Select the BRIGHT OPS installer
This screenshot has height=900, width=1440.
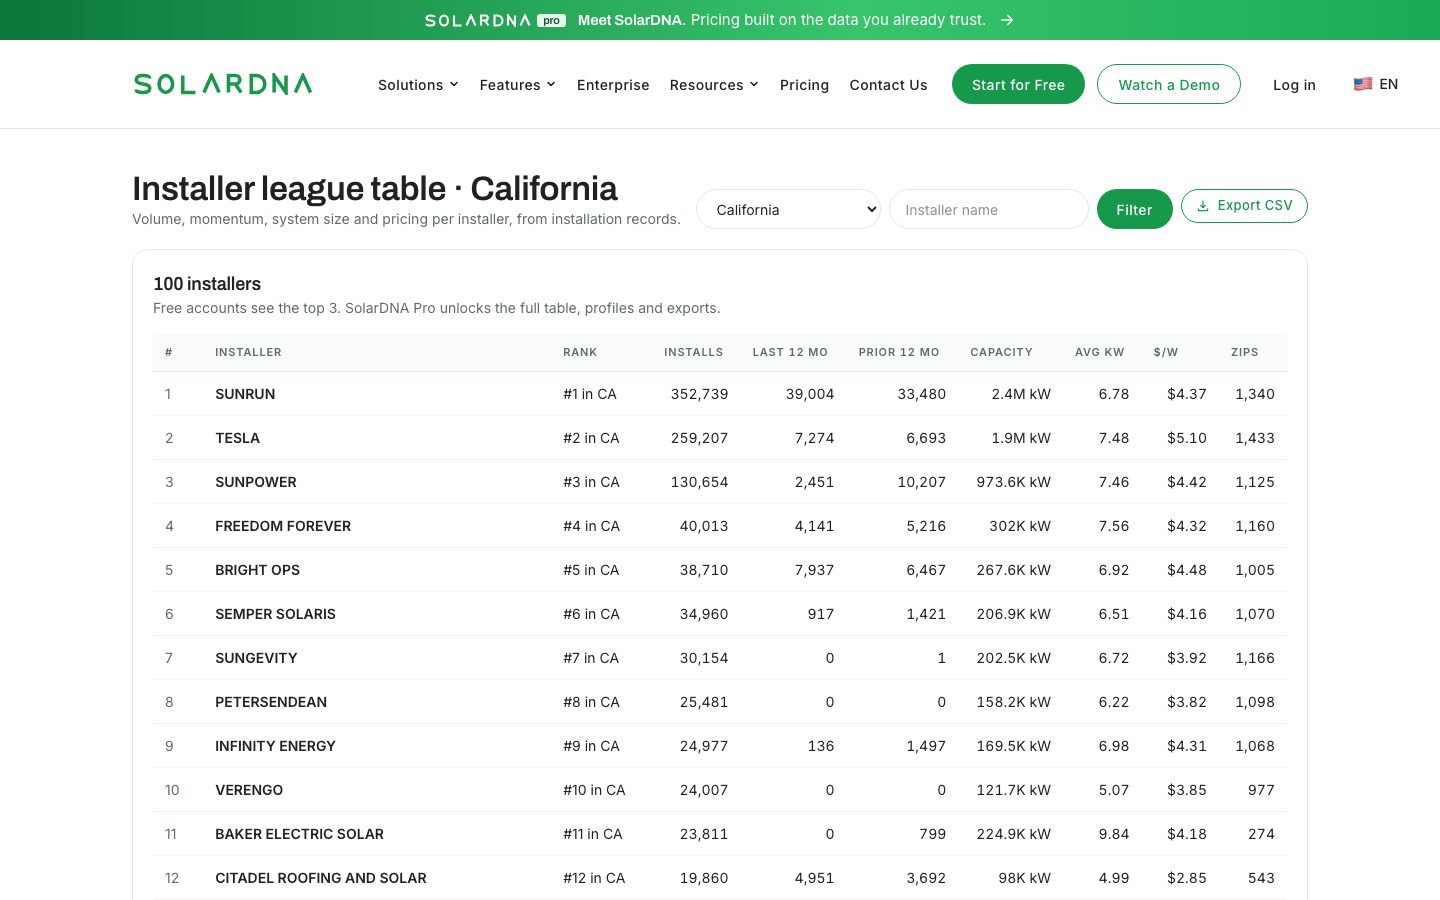click(257, 570)
